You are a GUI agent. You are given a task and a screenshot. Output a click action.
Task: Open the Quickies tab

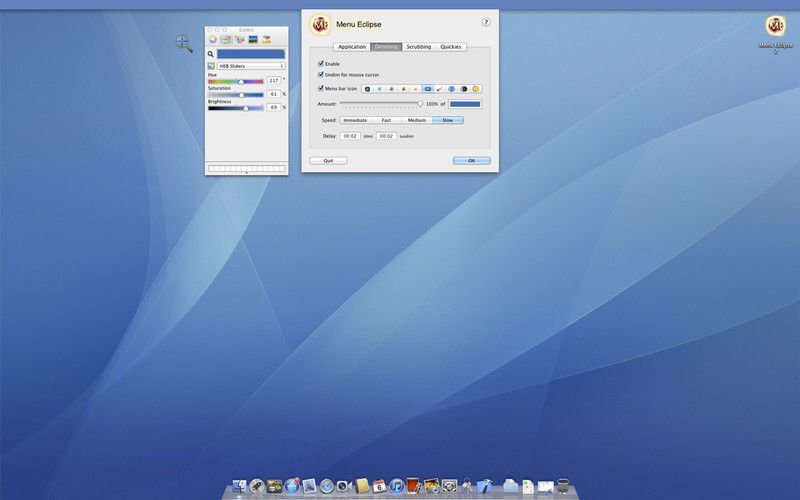(x=451, y=47)
